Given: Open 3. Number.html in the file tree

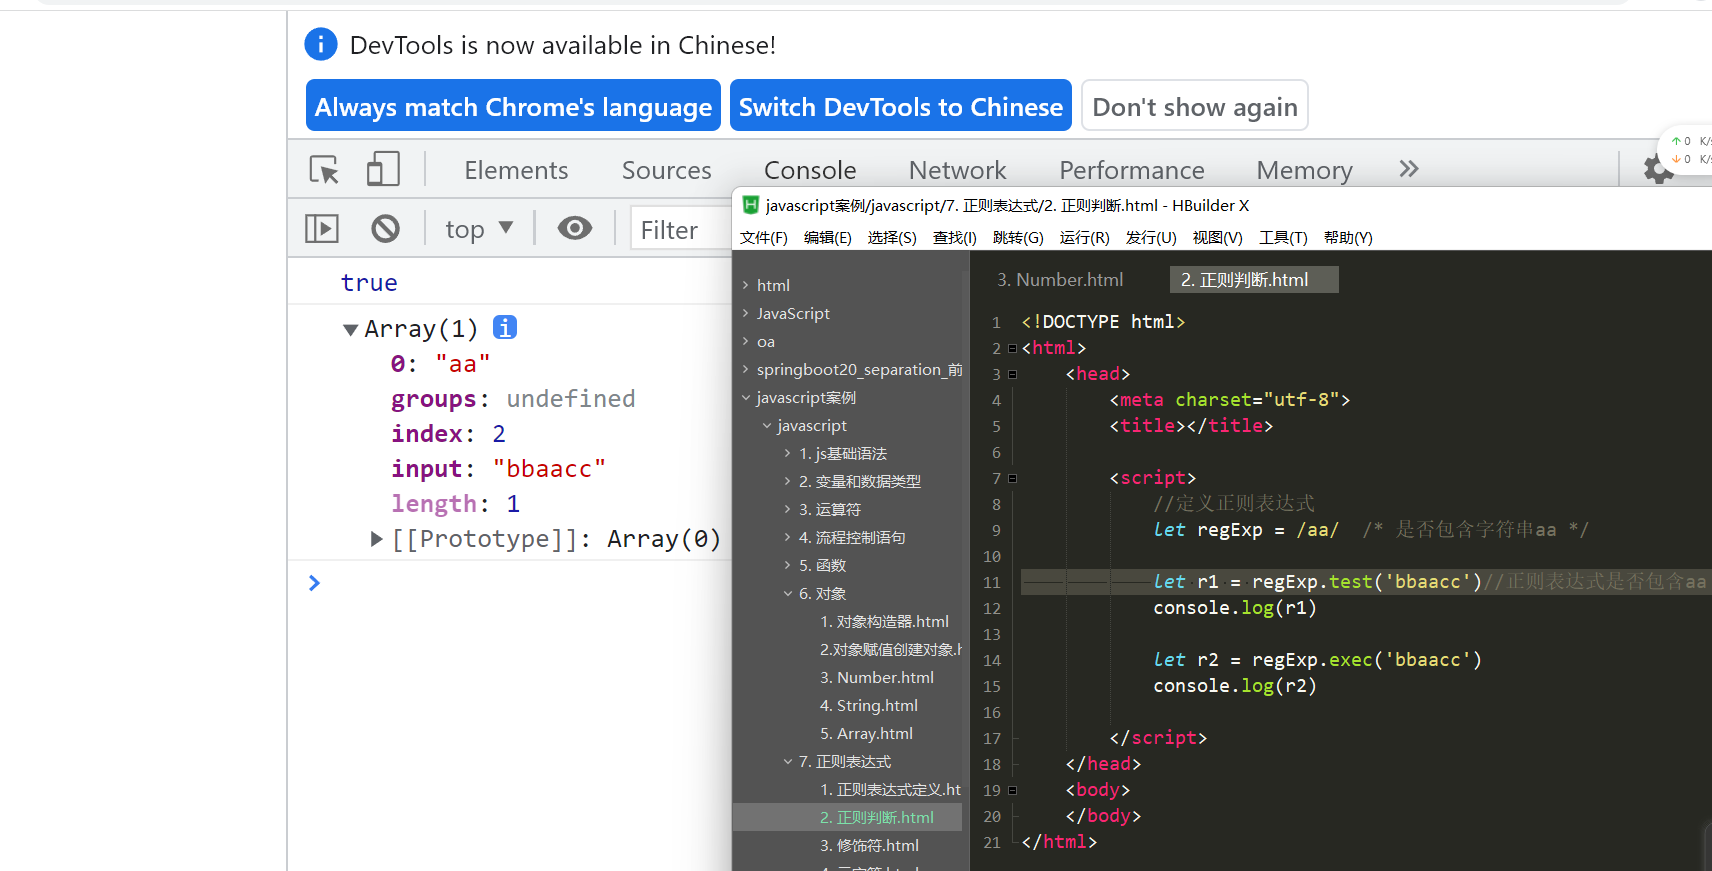Looking at the screenshot, I should click(x=877, y=677).
